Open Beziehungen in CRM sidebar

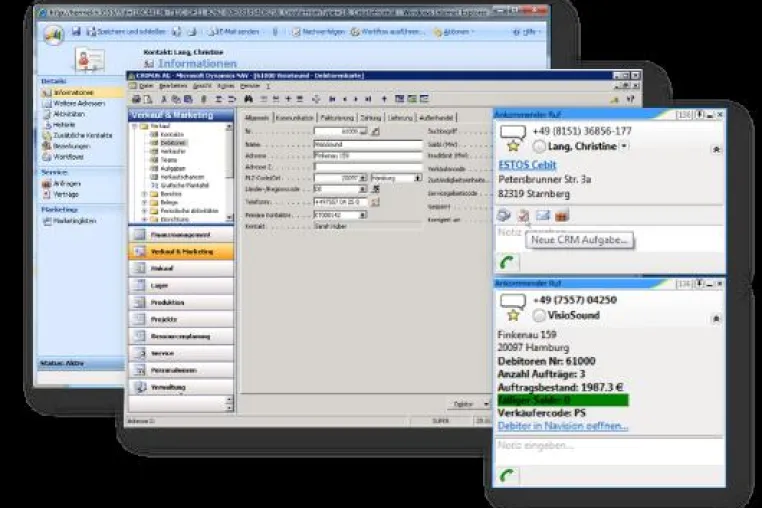tap(71, 146)
